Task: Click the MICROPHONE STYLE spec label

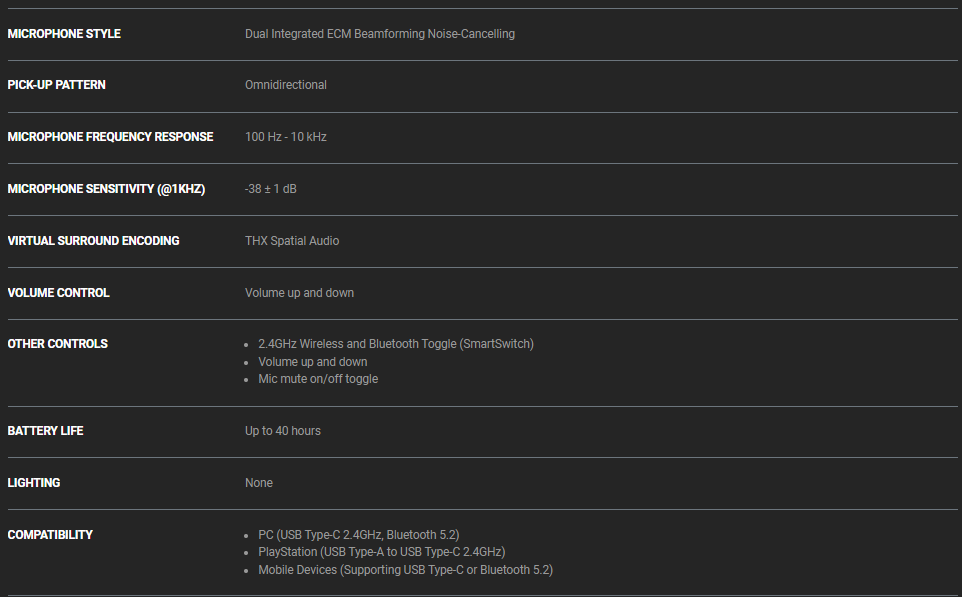Action: click(64, 34)
